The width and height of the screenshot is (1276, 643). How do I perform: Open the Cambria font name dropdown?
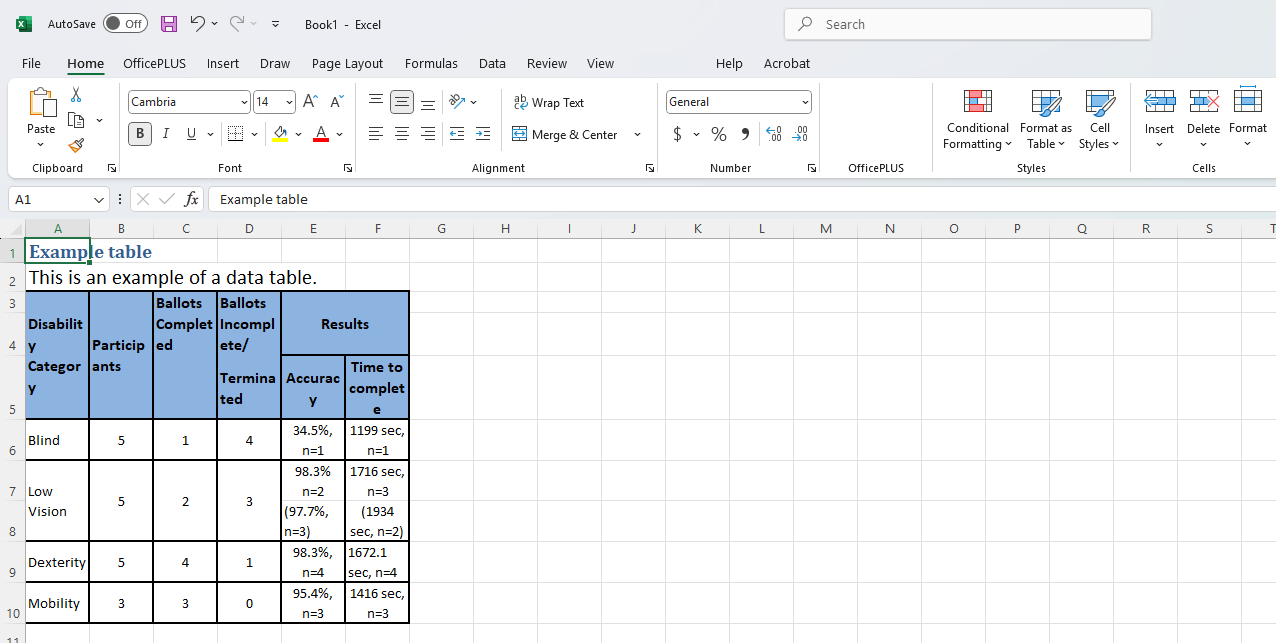[x=244, y=102]
